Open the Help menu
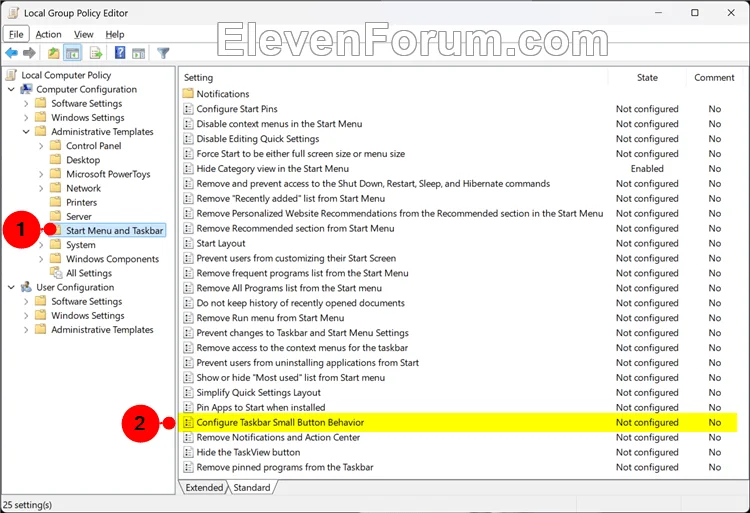750x513 pixels. point(115,34)
